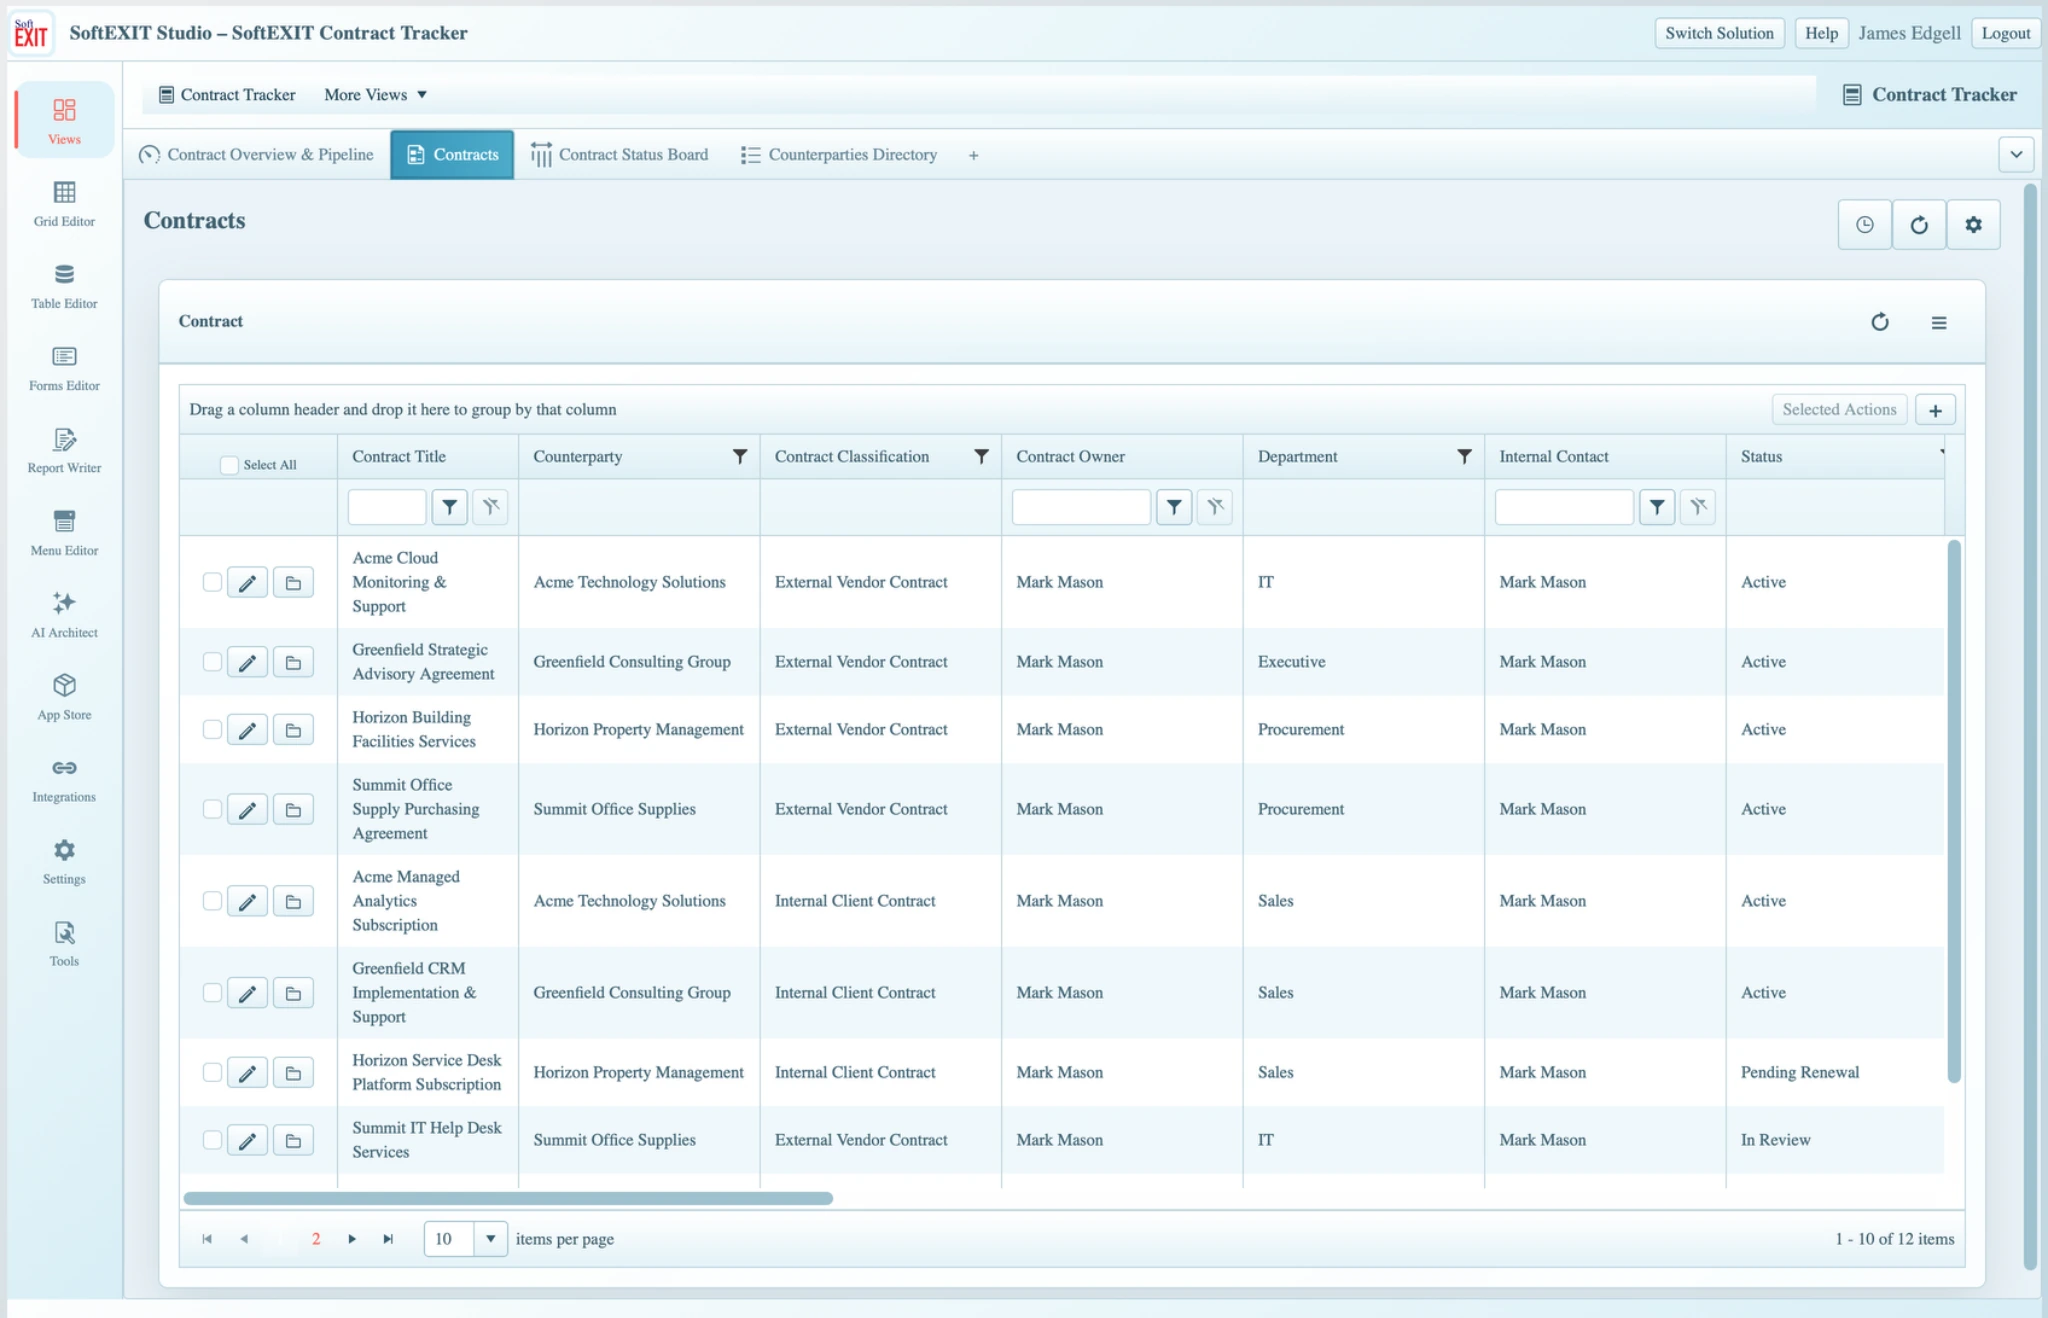Open sidebar Settings
2048x1318 pixels.
point(64,861)
